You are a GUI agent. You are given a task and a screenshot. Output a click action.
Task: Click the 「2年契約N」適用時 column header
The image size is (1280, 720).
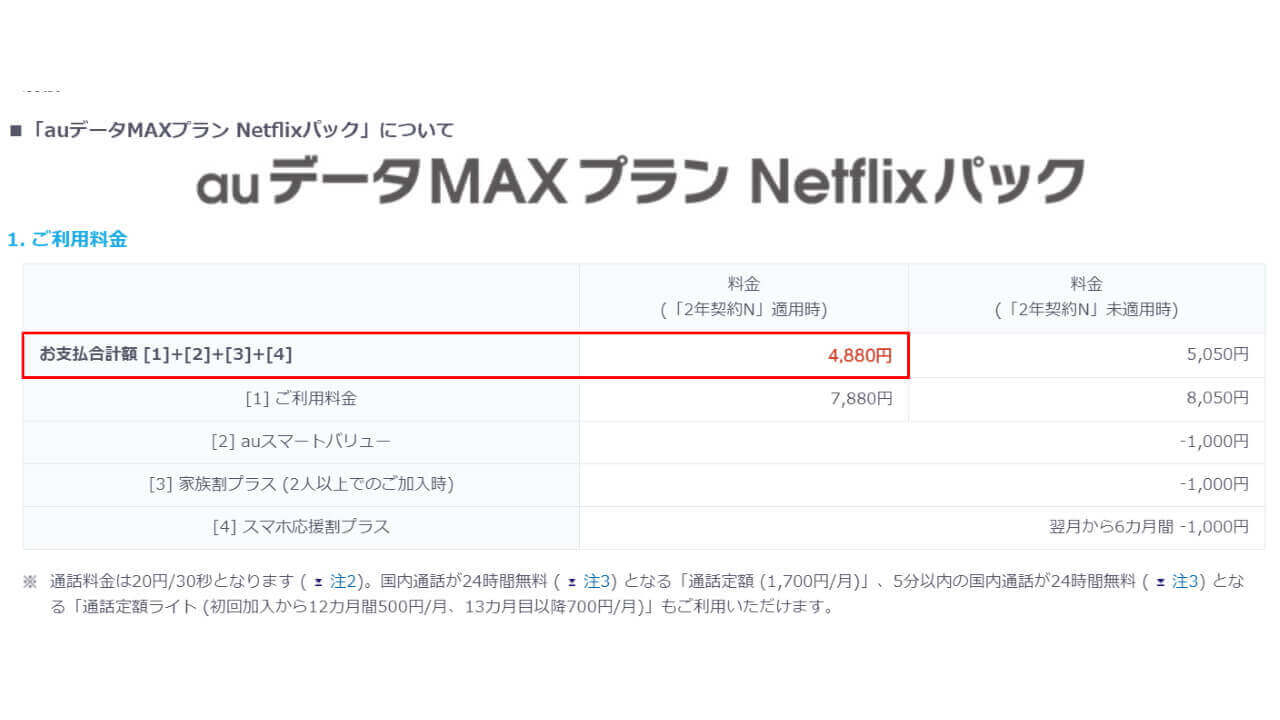(743, 298)
